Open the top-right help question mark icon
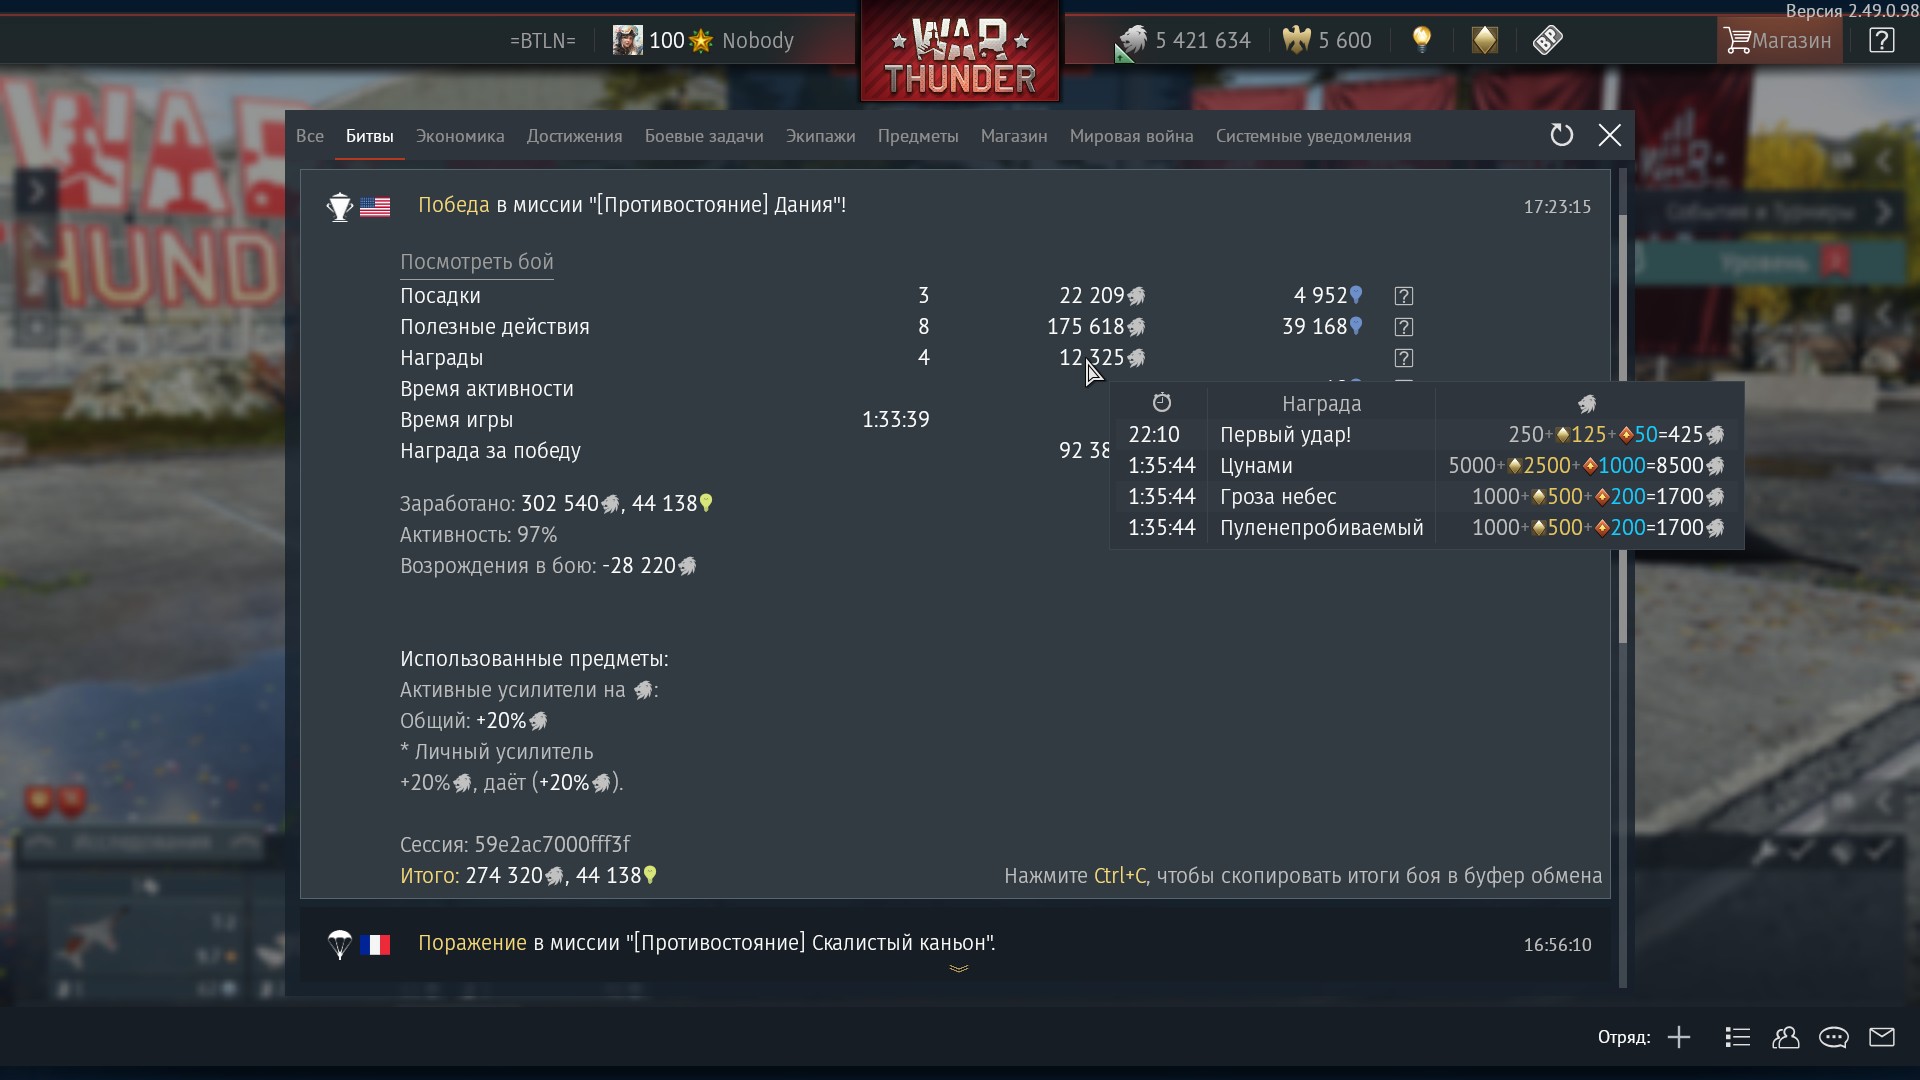 [x=1881, y=40]
